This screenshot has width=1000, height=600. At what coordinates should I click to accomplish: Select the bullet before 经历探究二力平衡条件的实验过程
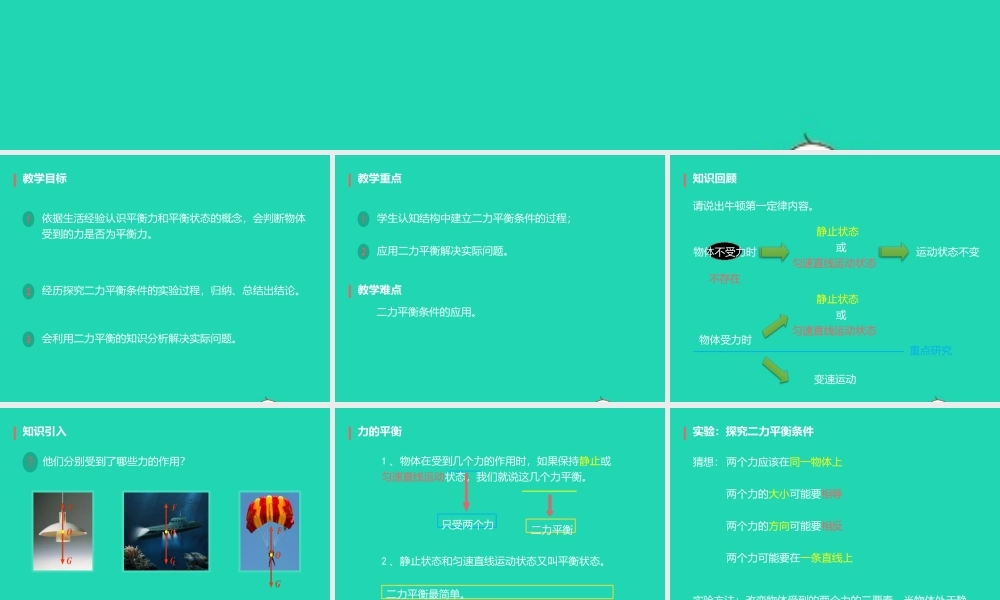pyautogui.click(x=29, y=291)
